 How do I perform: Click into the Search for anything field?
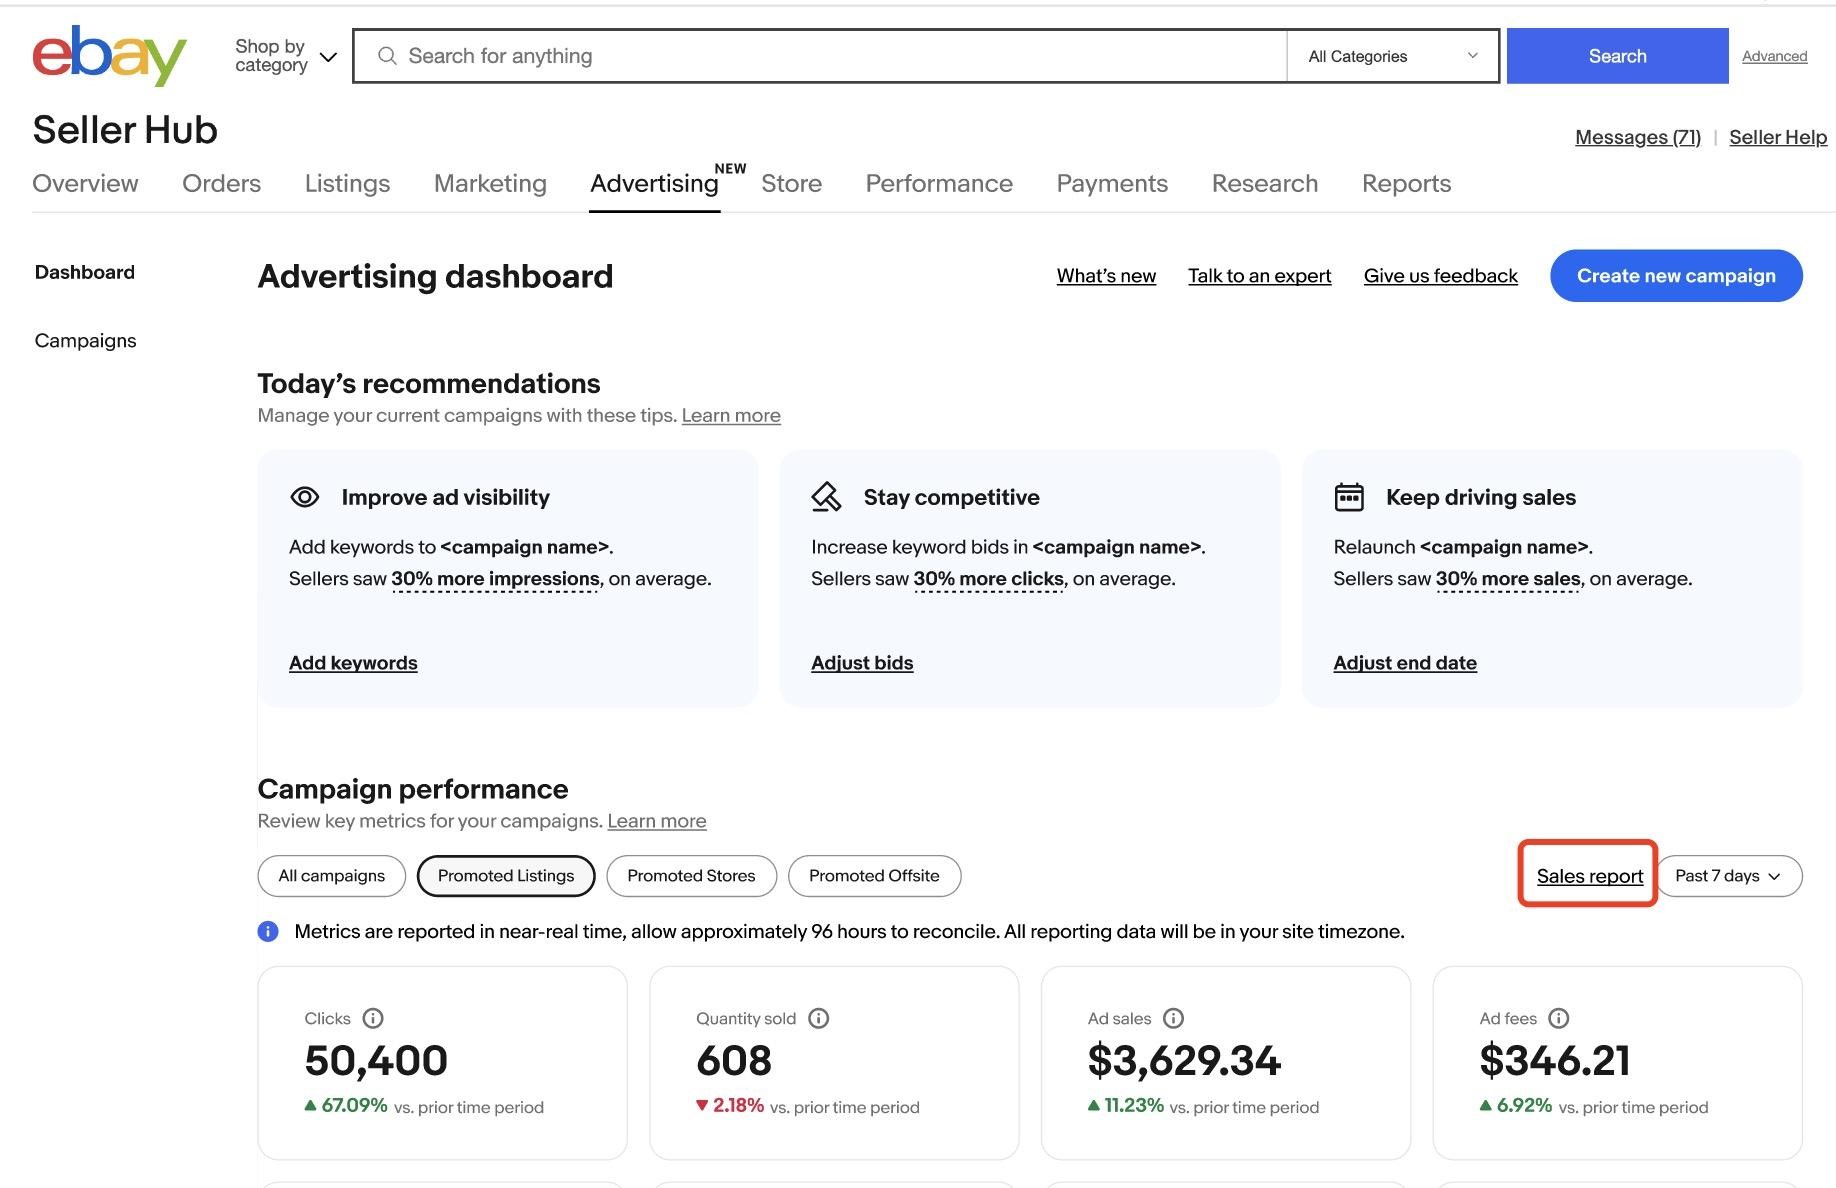(820, 56)
